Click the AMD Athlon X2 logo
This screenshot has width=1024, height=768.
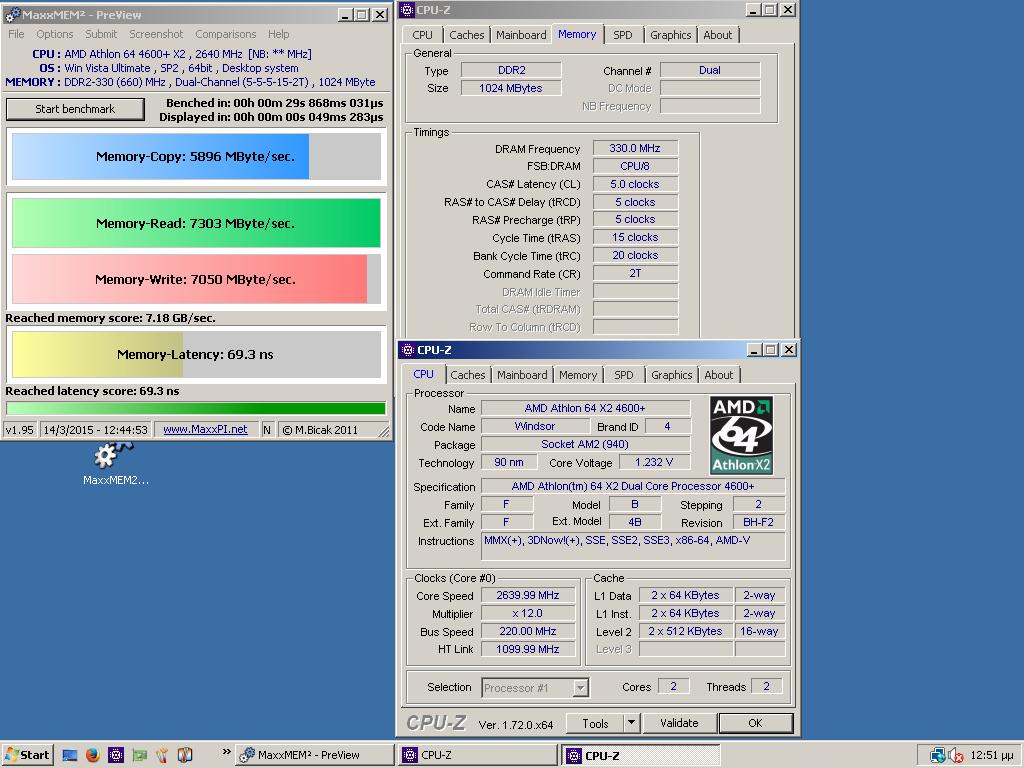coord(741,435)
